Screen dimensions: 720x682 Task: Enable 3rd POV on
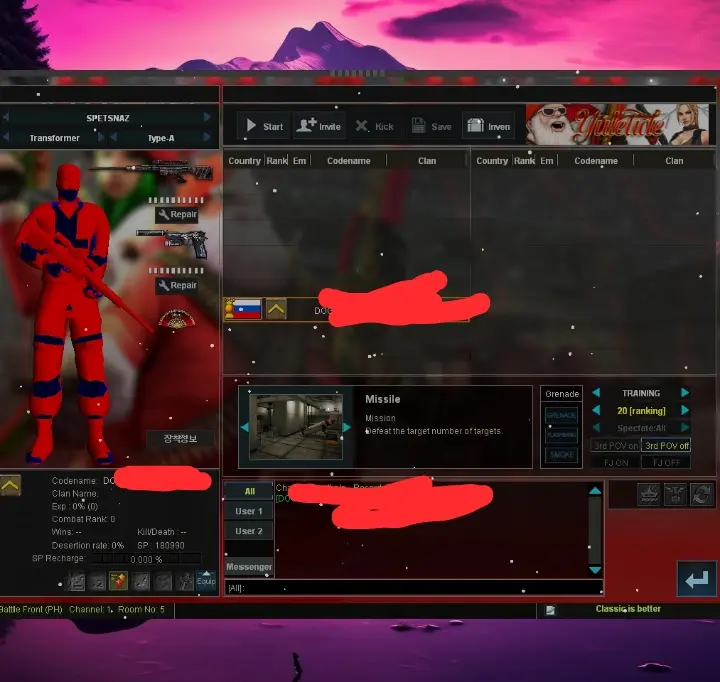coord(615,445)
